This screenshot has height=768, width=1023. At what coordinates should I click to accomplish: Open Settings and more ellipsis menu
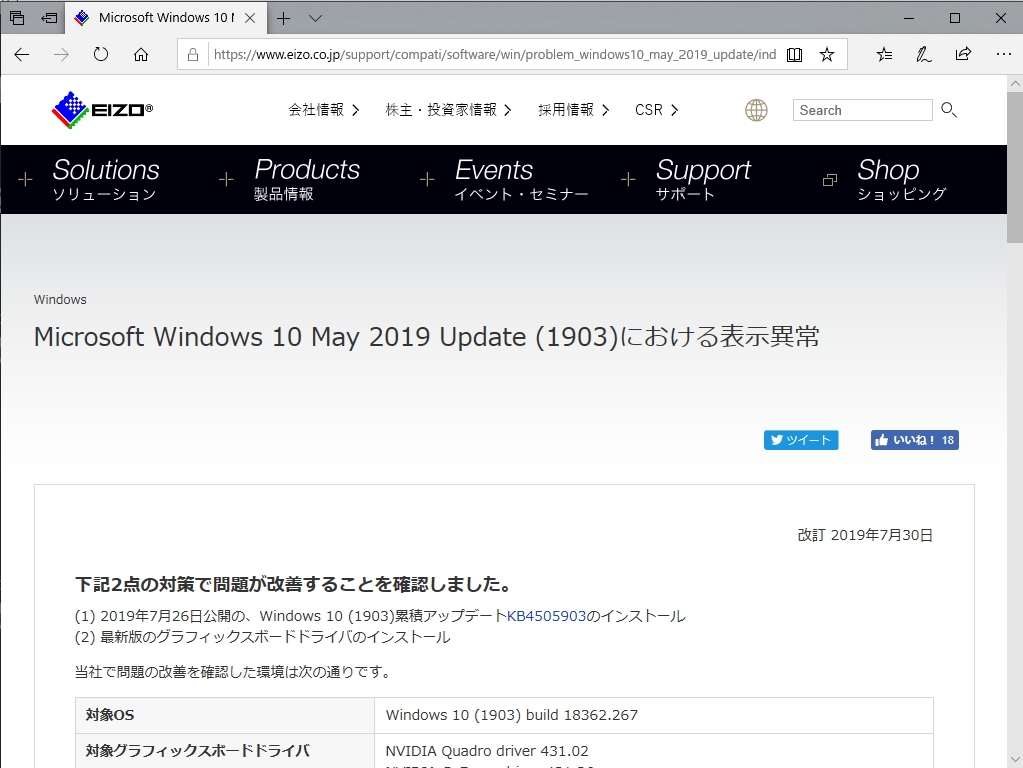coord(1003,54)
